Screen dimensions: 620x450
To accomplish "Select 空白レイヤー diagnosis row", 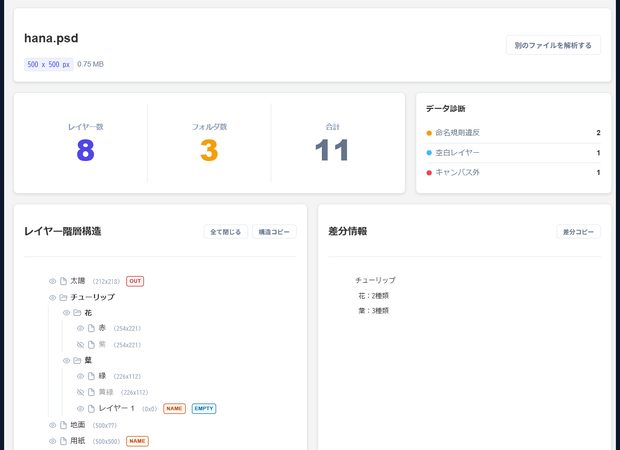I will [x=513, y=153].
